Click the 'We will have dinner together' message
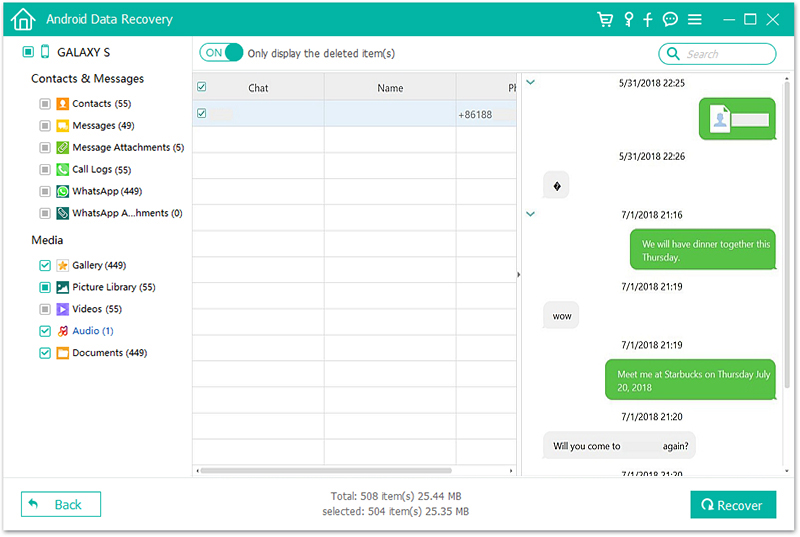The image size is (800, 537). (703, 249)
